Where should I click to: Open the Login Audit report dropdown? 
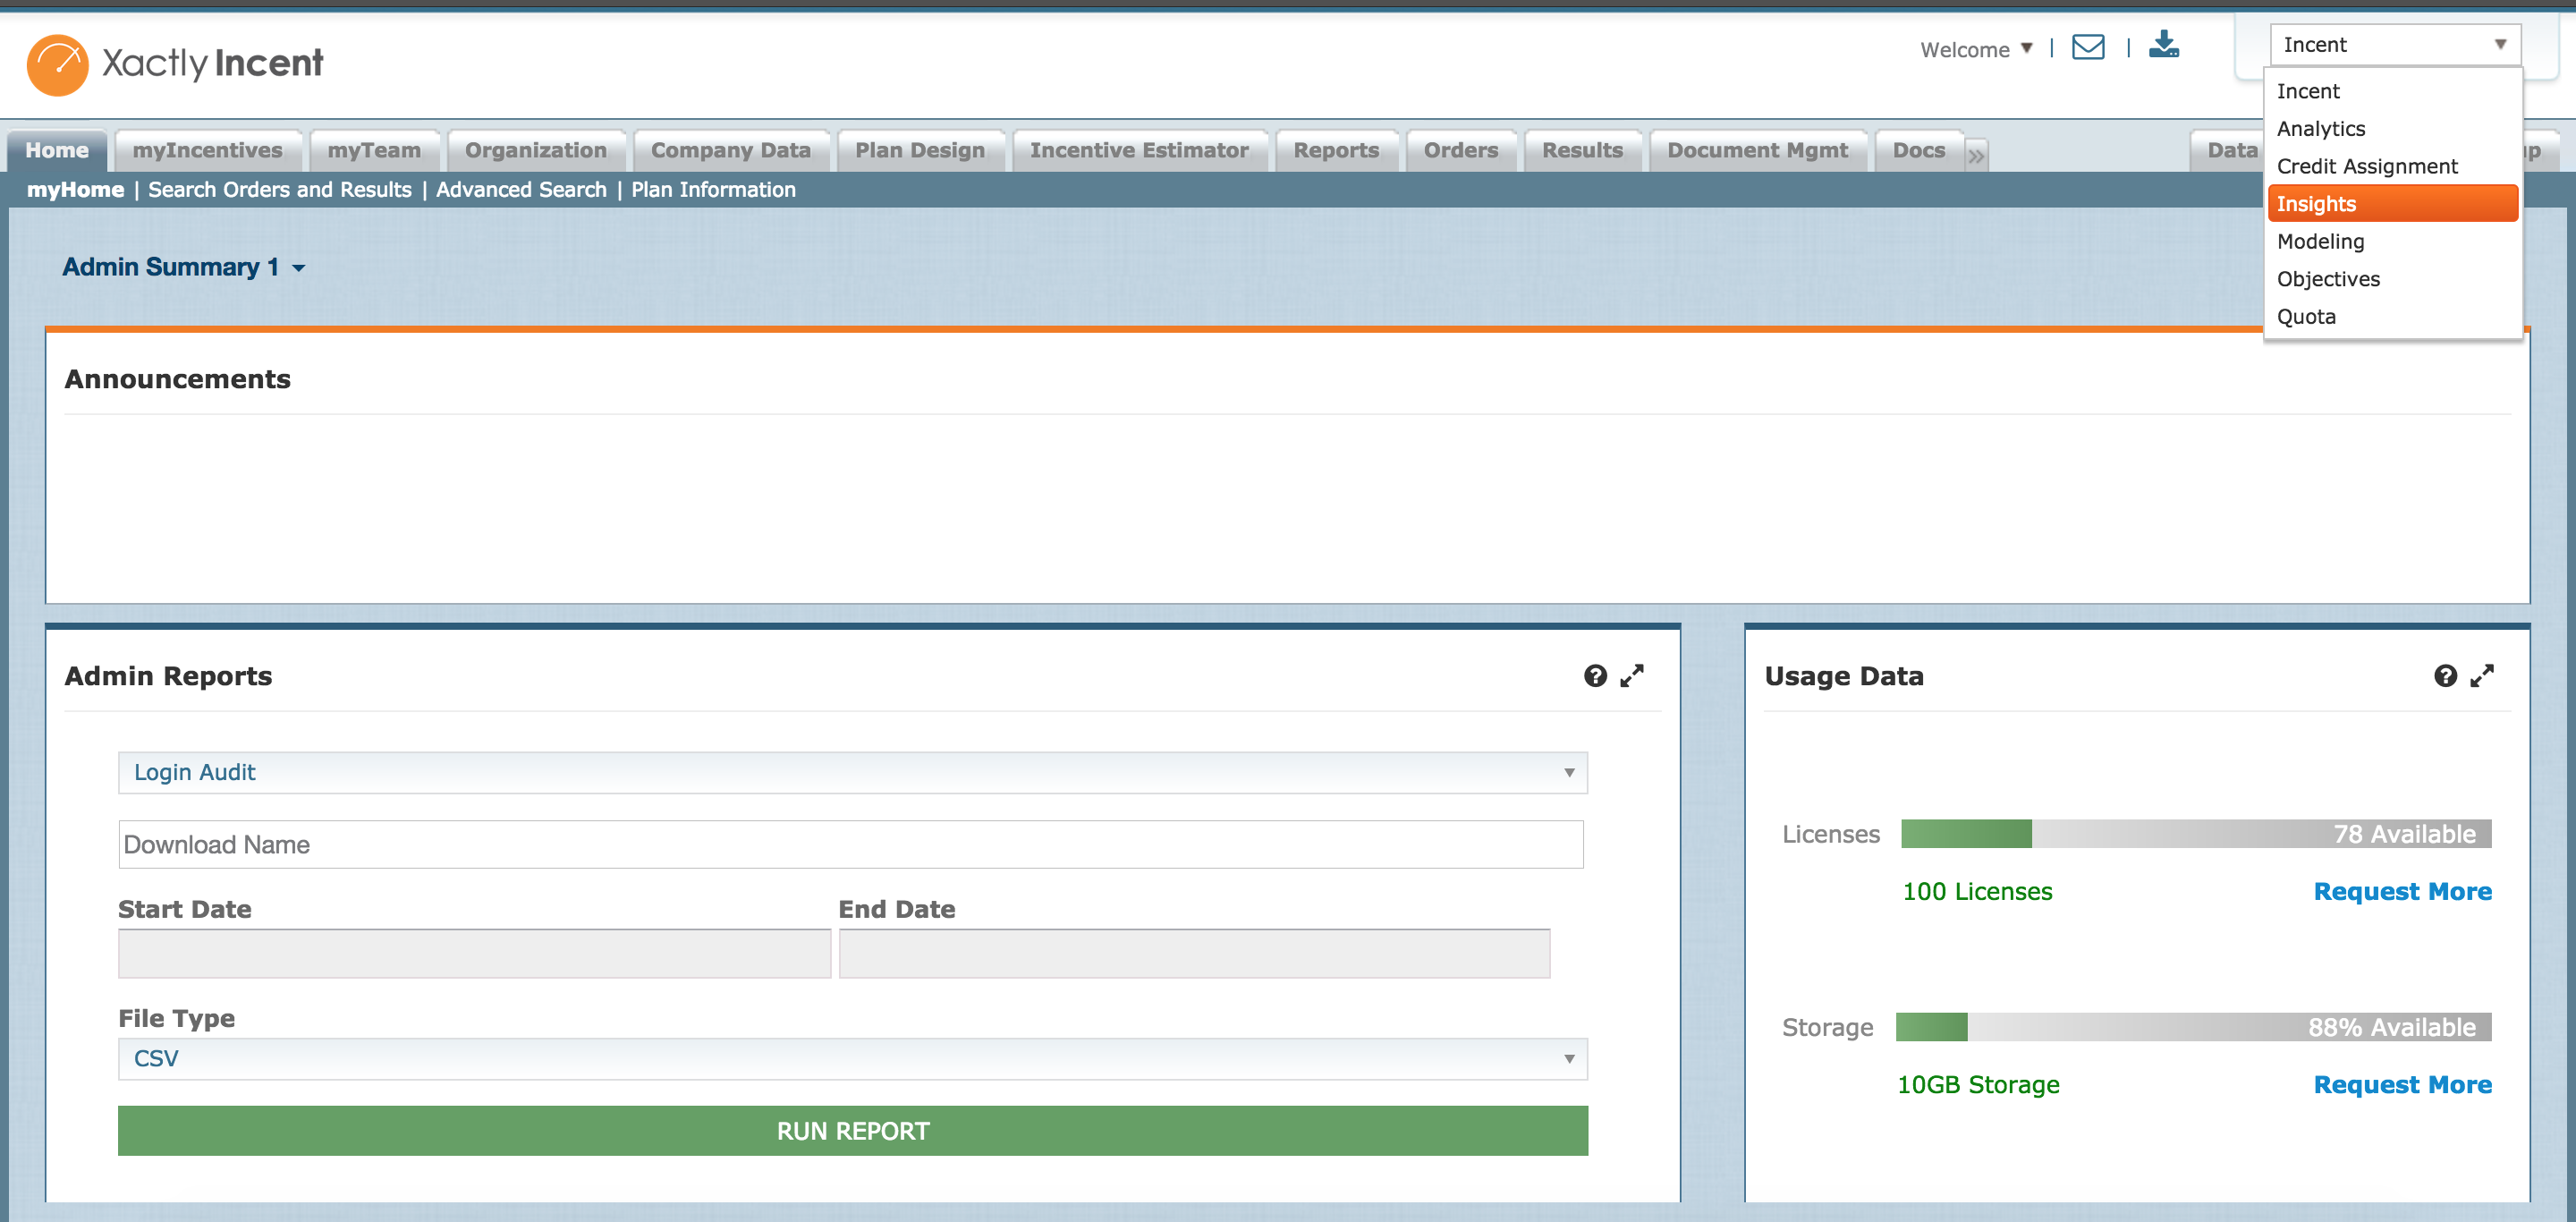pos(852,772)
